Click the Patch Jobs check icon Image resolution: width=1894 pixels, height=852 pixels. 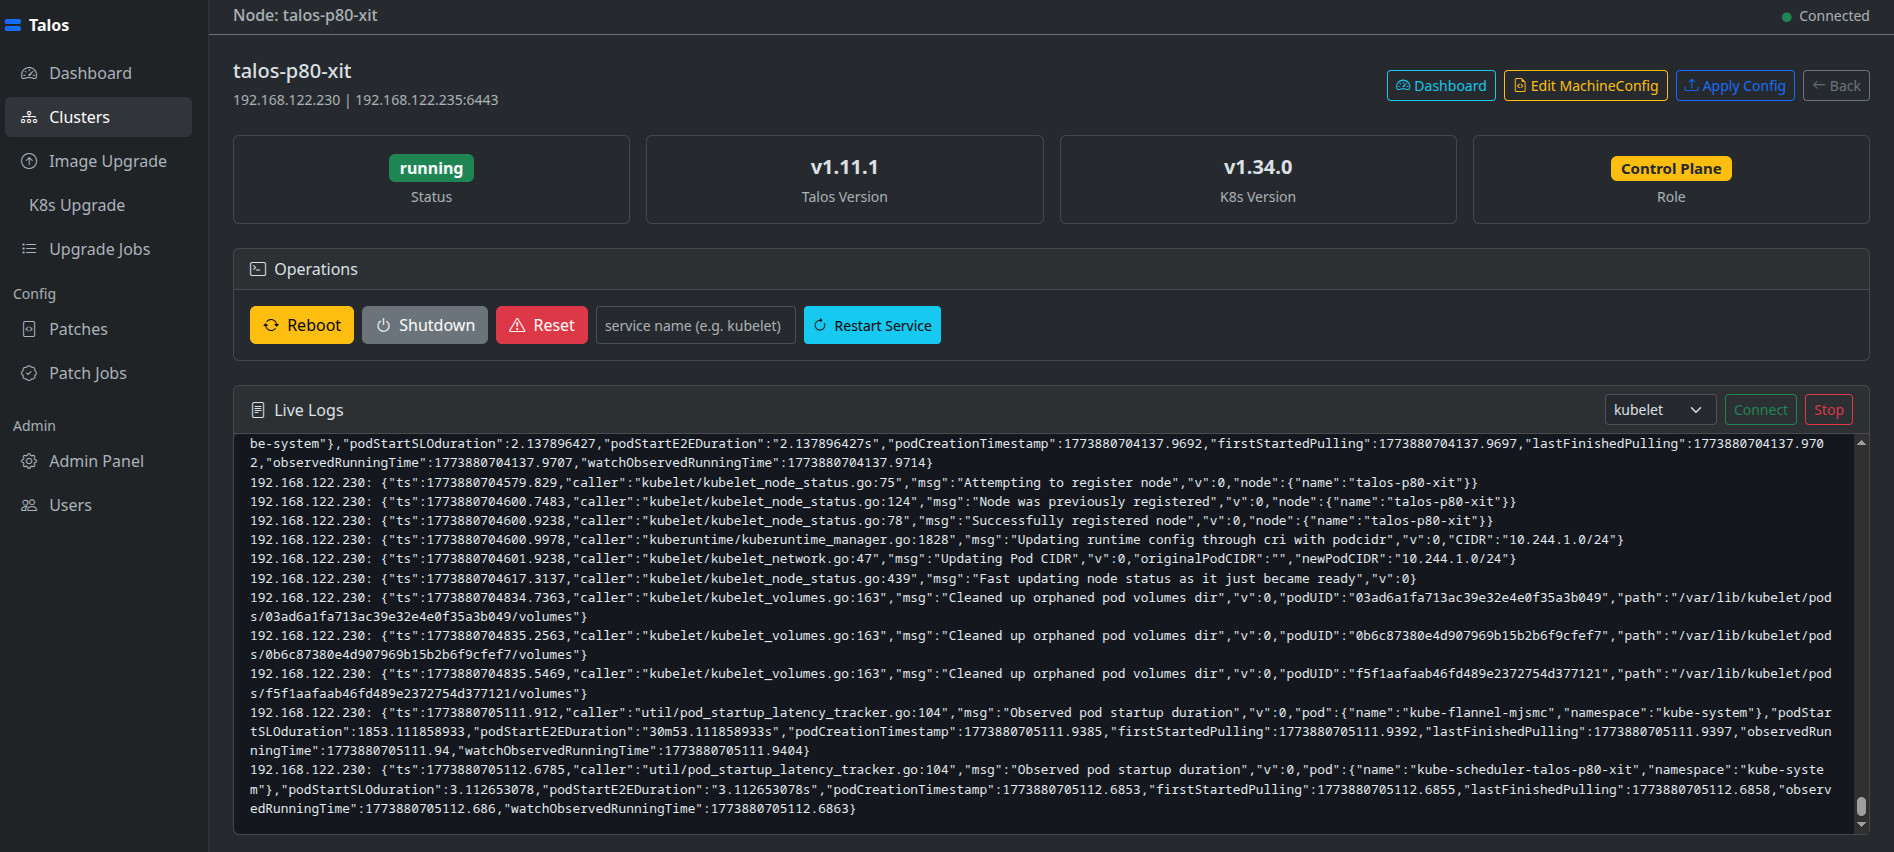tap(29, 373)
